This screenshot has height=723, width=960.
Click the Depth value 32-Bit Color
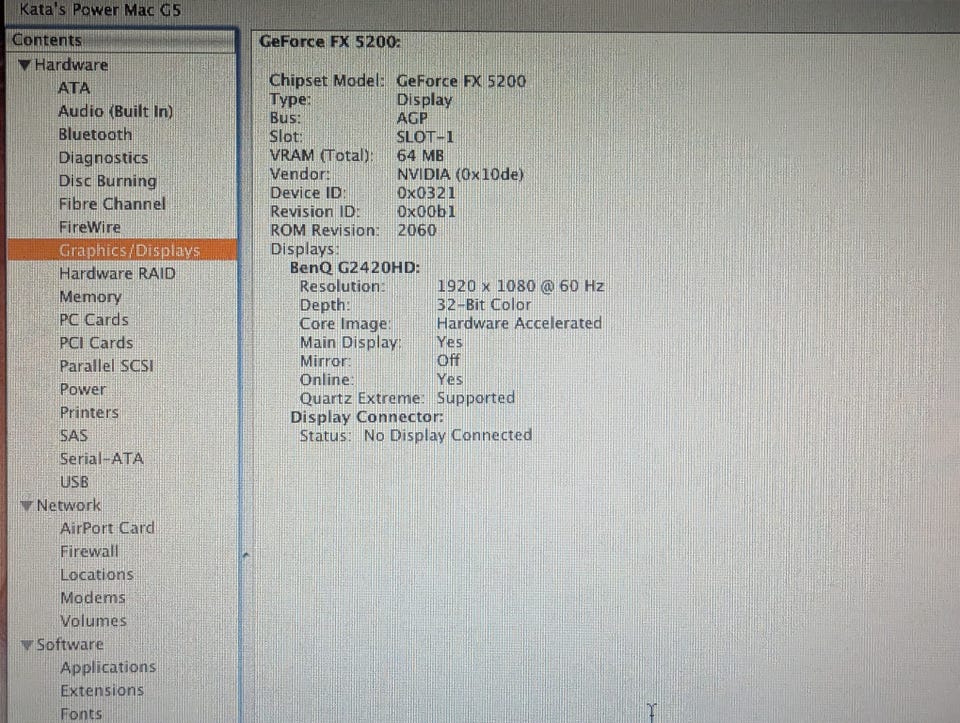point(484,305)
